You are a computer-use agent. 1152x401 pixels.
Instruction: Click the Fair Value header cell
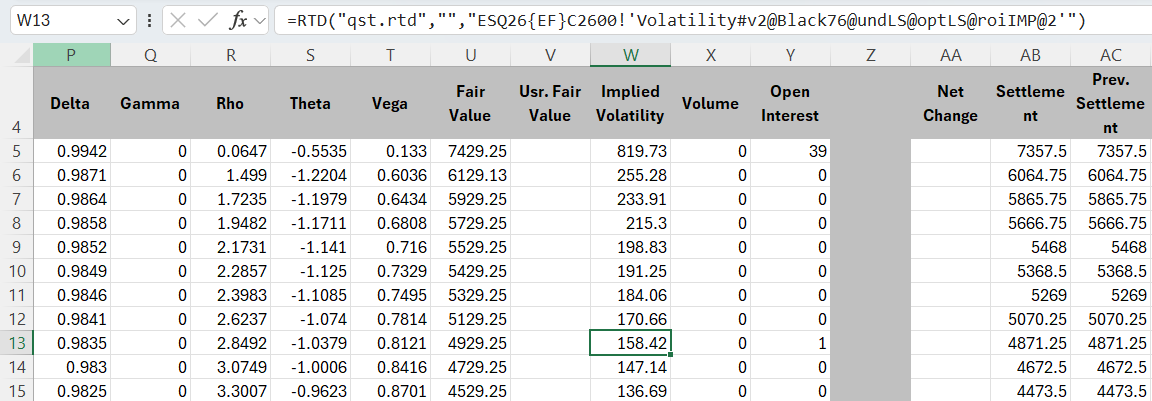(x=470, y=104)
